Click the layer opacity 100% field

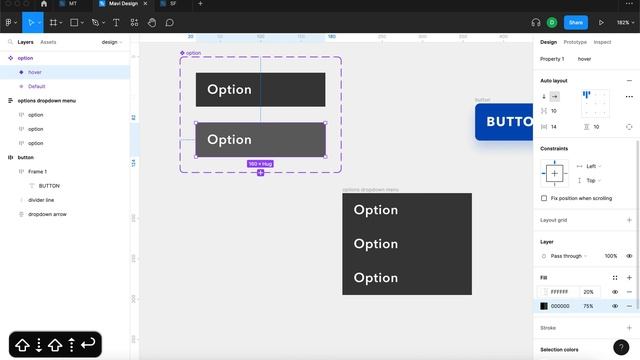(x=611, y=256)
